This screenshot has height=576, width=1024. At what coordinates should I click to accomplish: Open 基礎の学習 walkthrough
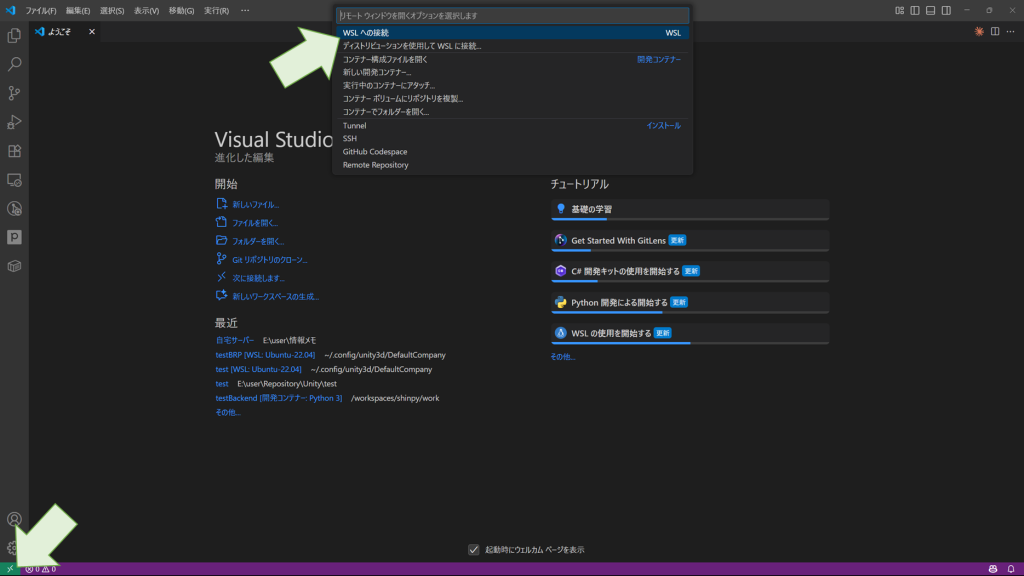tap(690, 210)
